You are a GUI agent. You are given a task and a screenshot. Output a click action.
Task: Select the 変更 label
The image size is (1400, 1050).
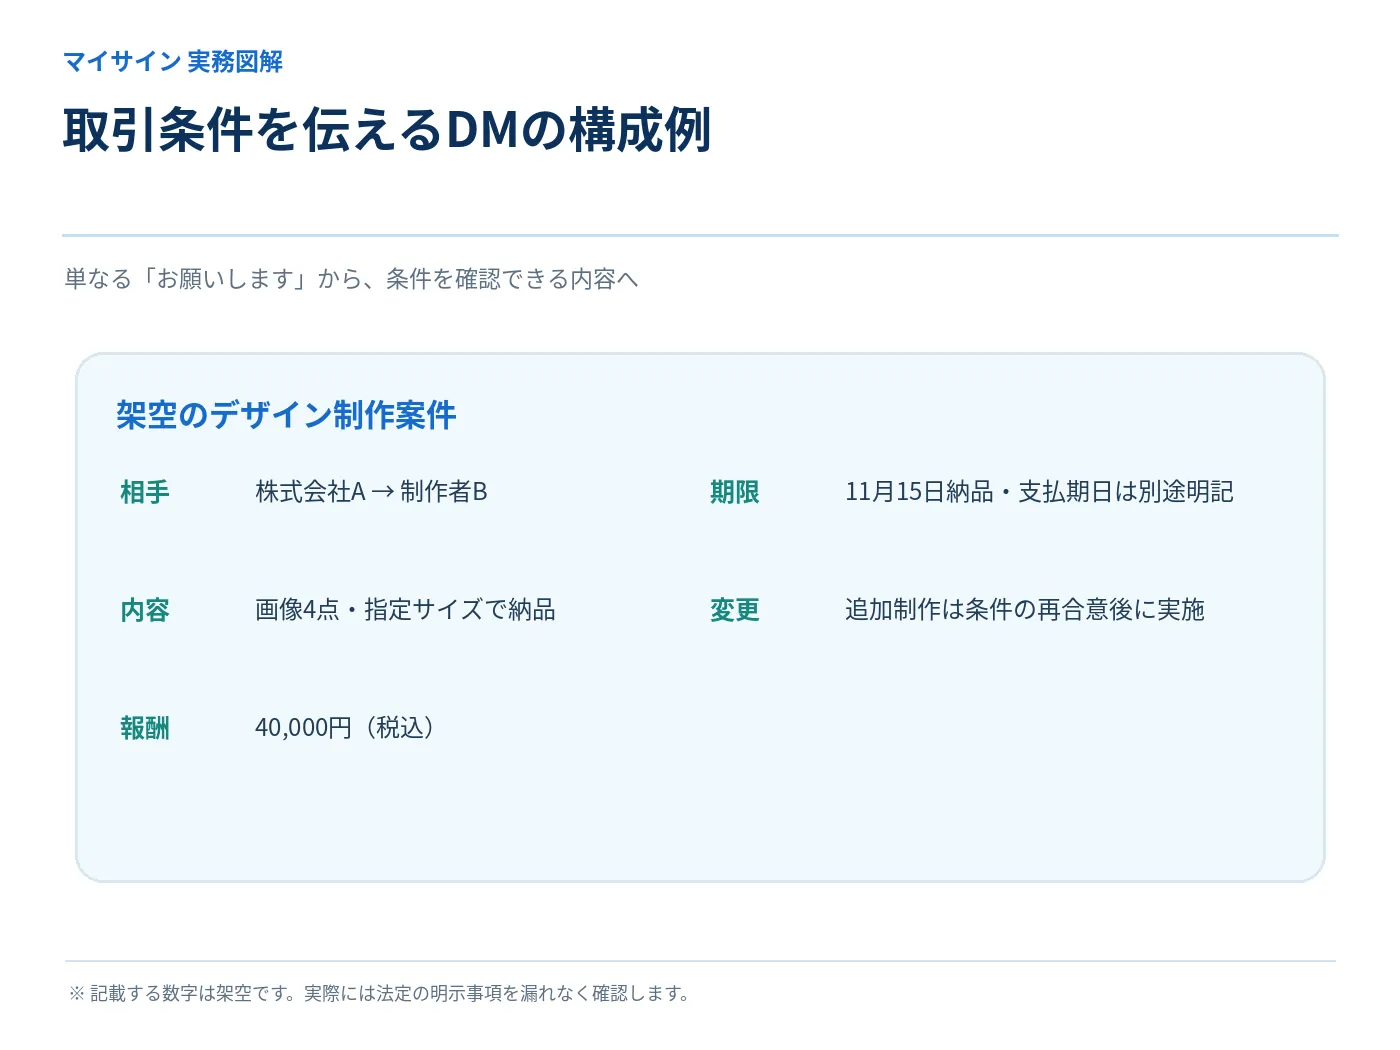tap(735, 610)
